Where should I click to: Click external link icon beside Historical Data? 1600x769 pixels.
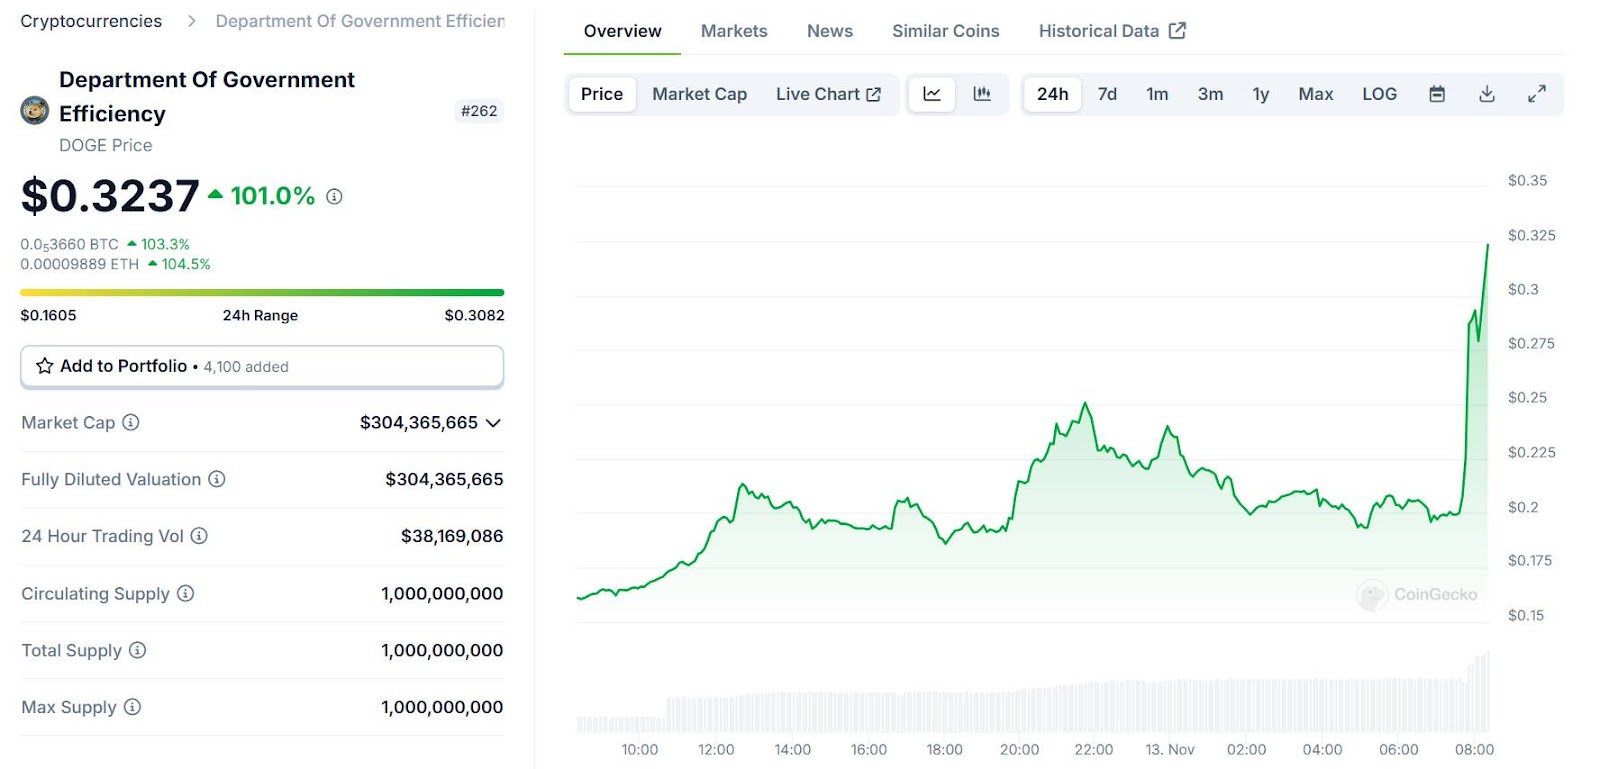[x=1178, y=30]
